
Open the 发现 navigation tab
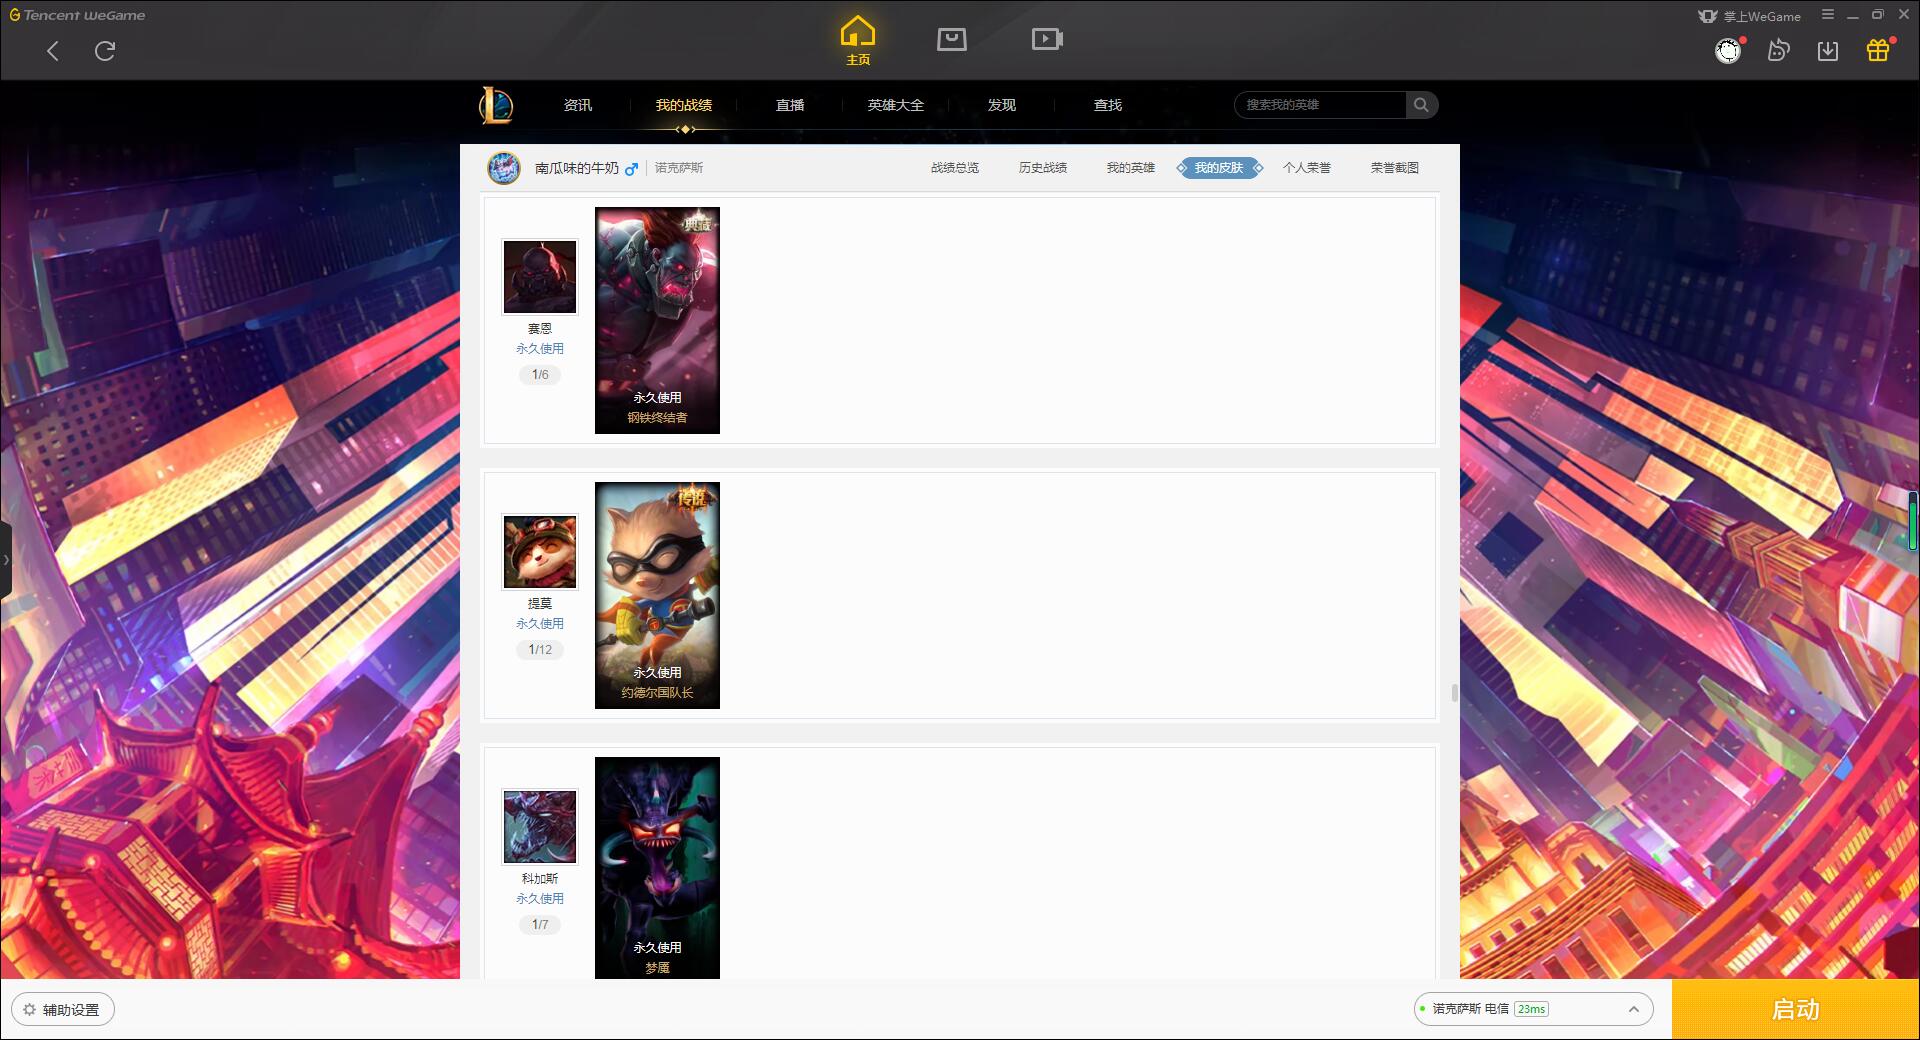tap(1002, 105)
